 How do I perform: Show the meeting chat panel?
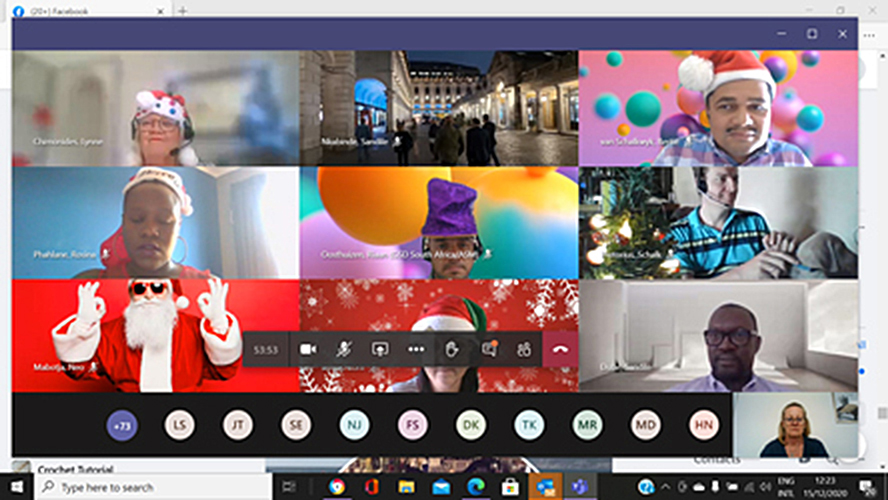(x=489, y=349)
